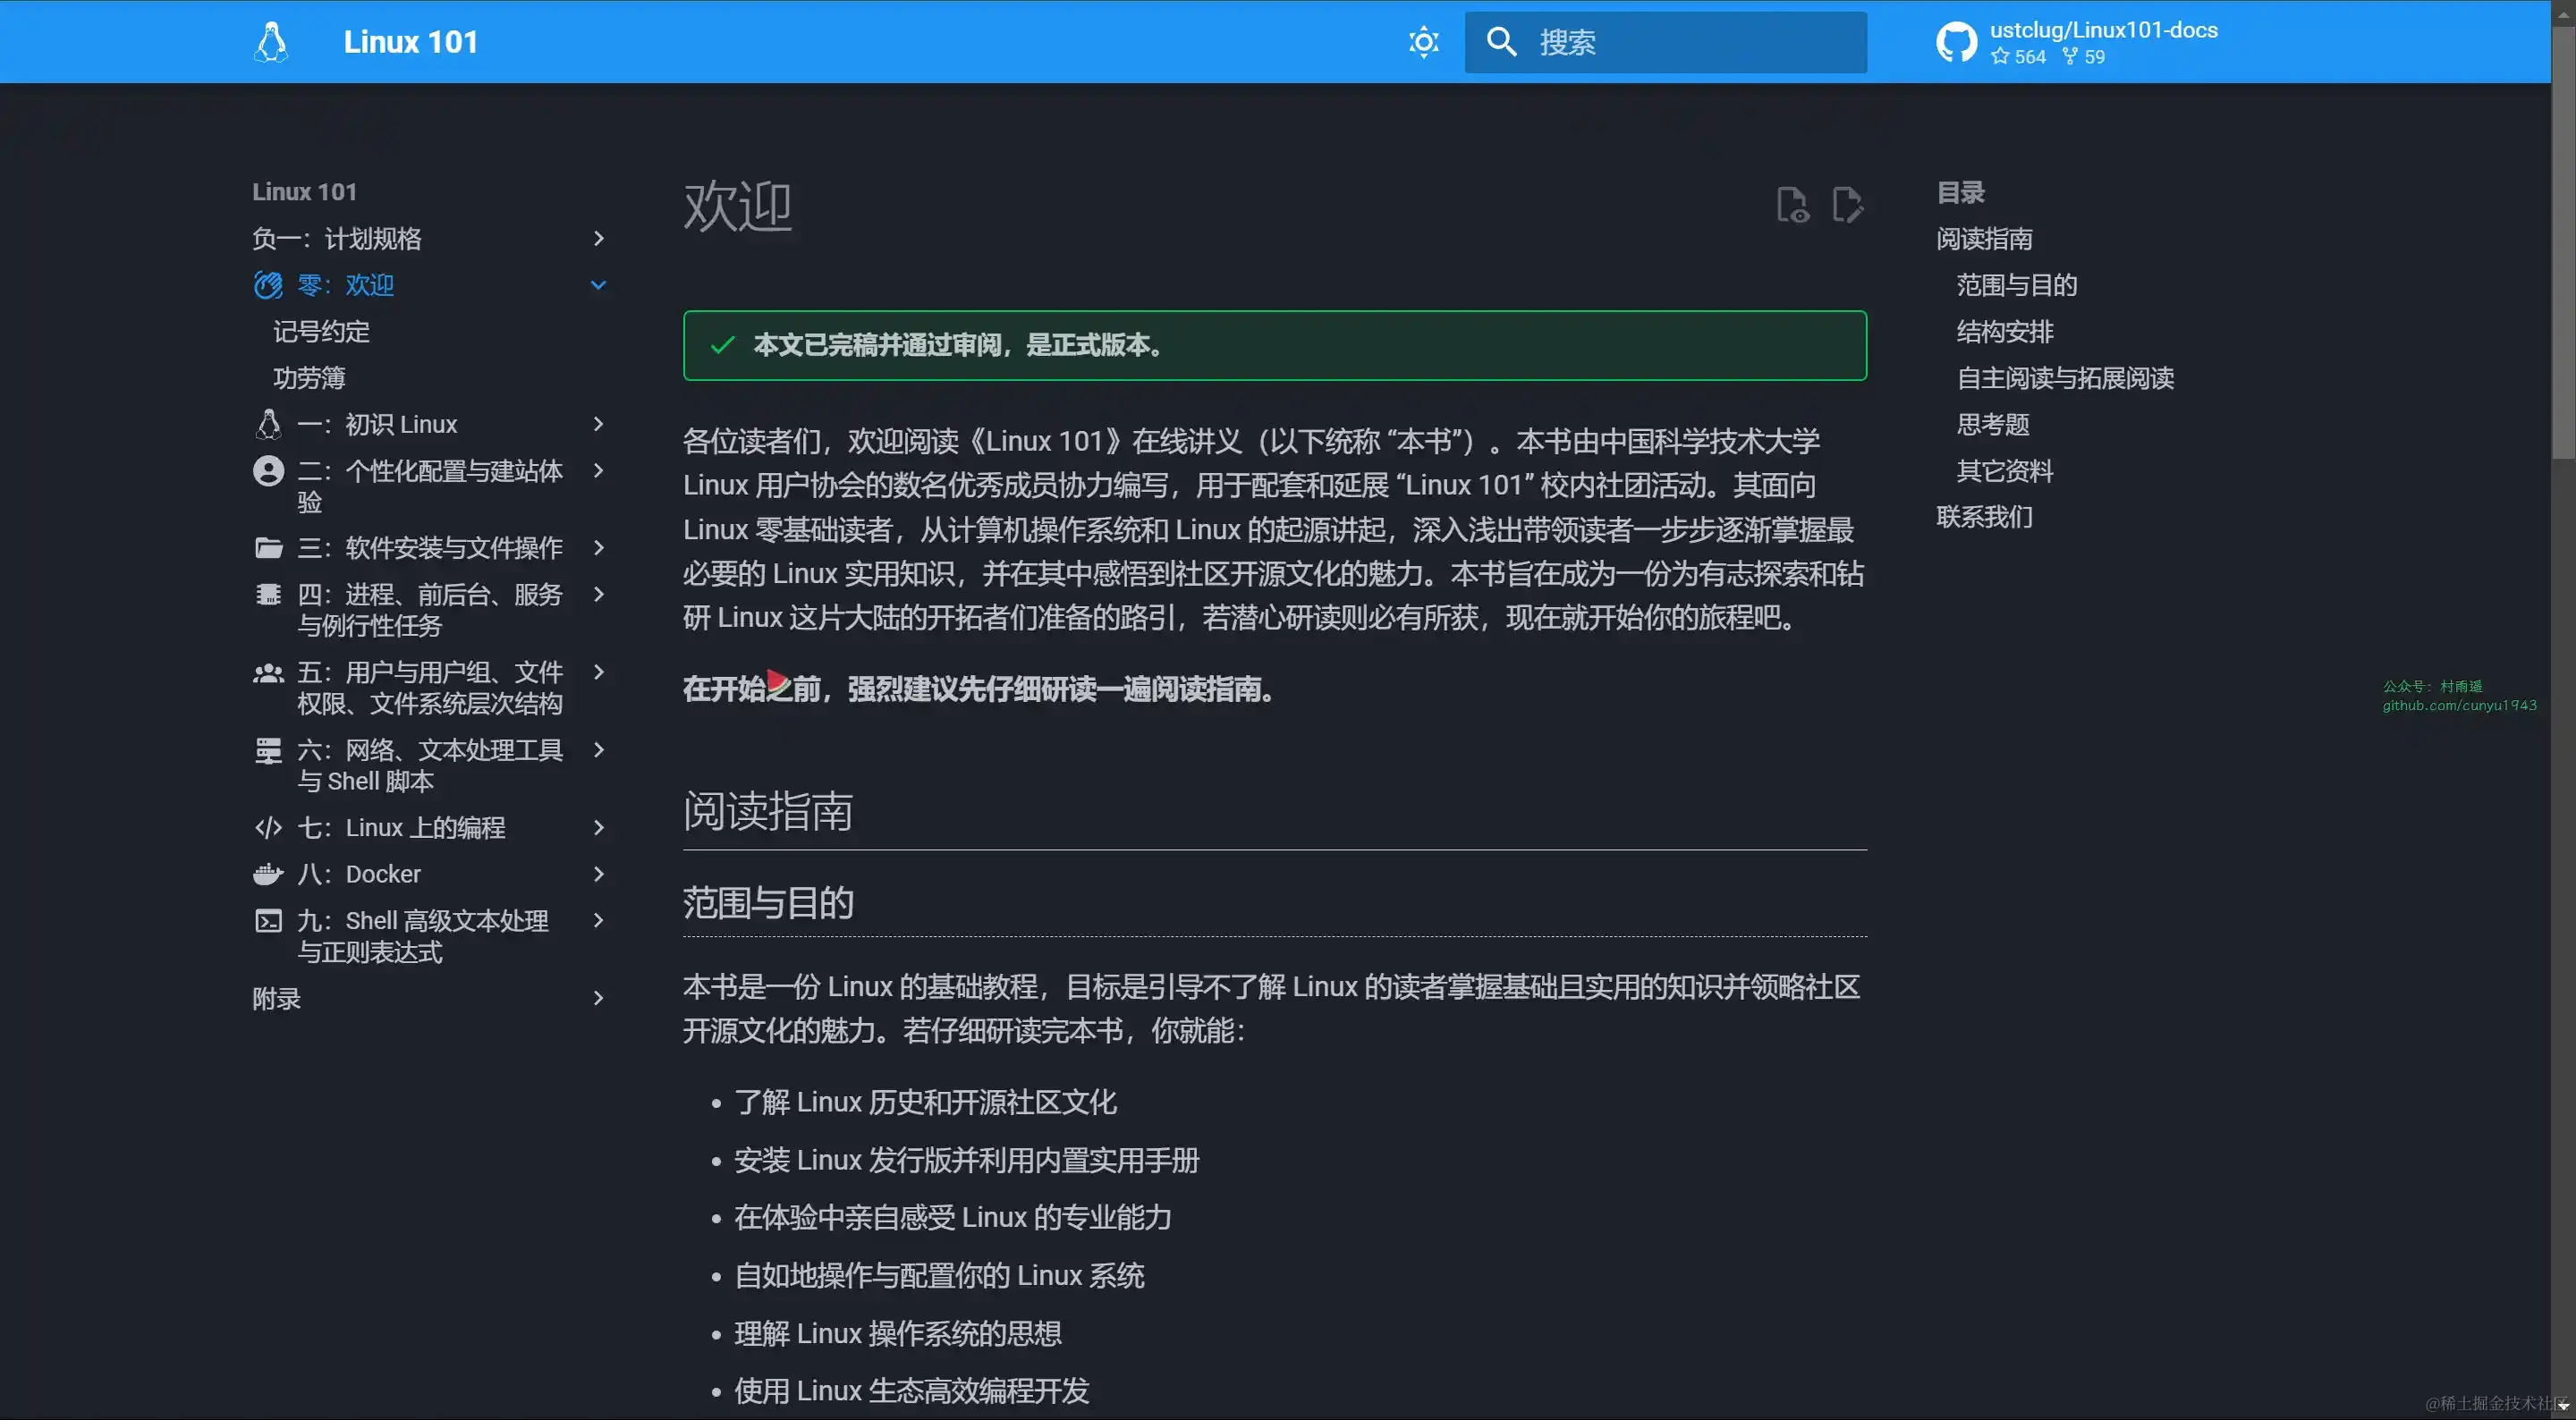
Task: Open 一：初识 Linux chapter
Action: [x=377, y=425]
